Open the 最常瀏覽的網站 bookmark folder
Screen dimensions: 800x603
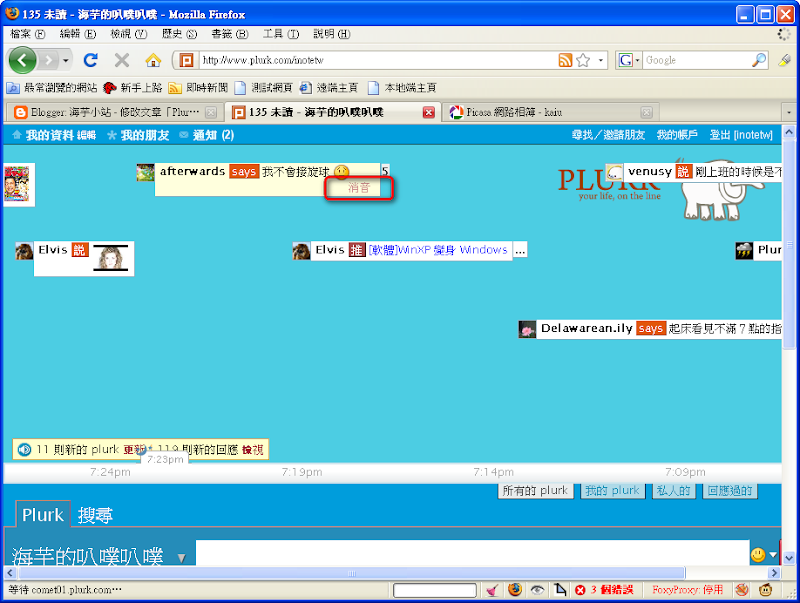point(52,88)
